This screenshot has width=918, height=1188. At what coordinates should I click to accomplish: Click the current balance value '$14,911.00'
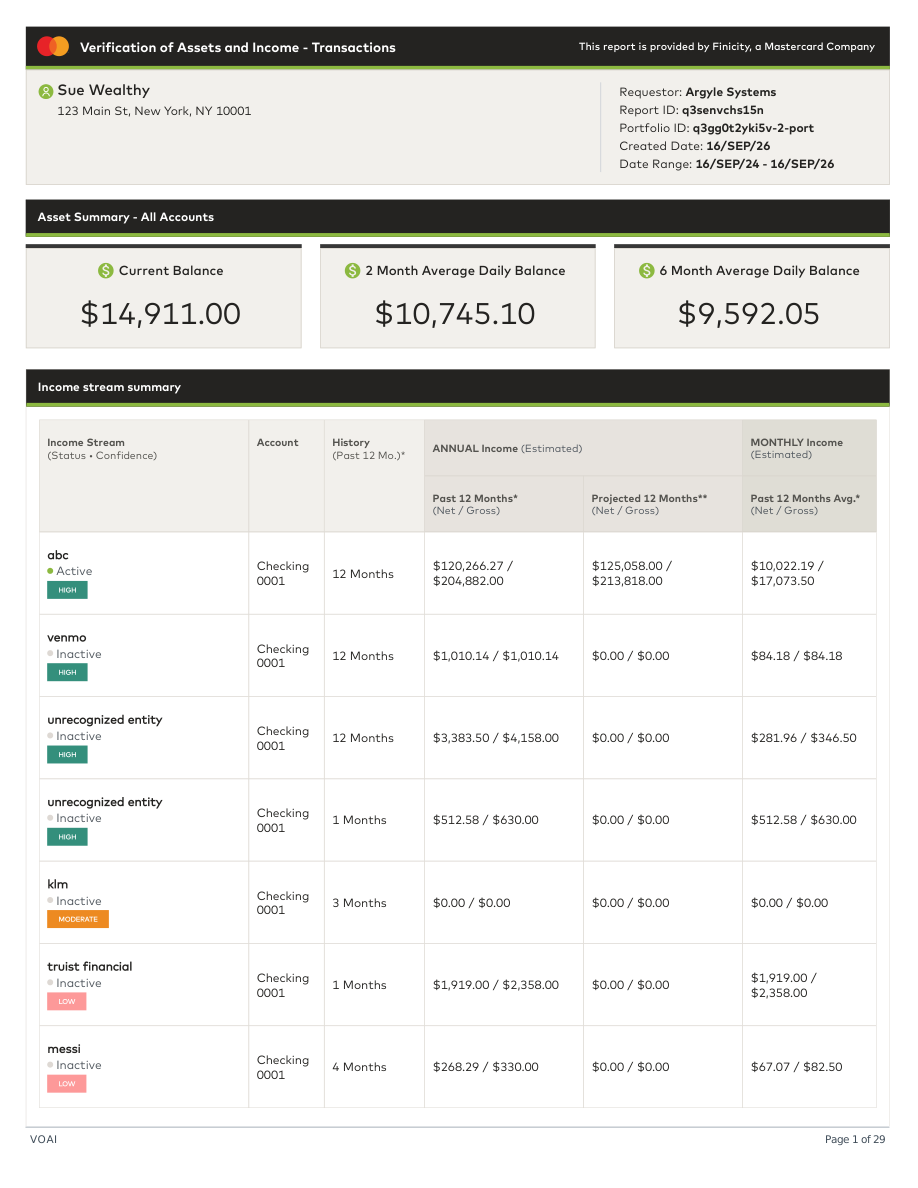pyautogui.click(x=161, y=314)
